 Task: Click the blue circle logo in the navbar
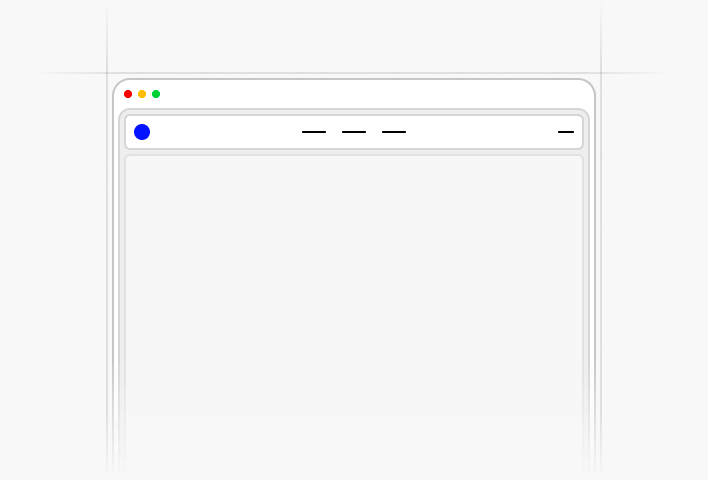click(x=142, y=132)
